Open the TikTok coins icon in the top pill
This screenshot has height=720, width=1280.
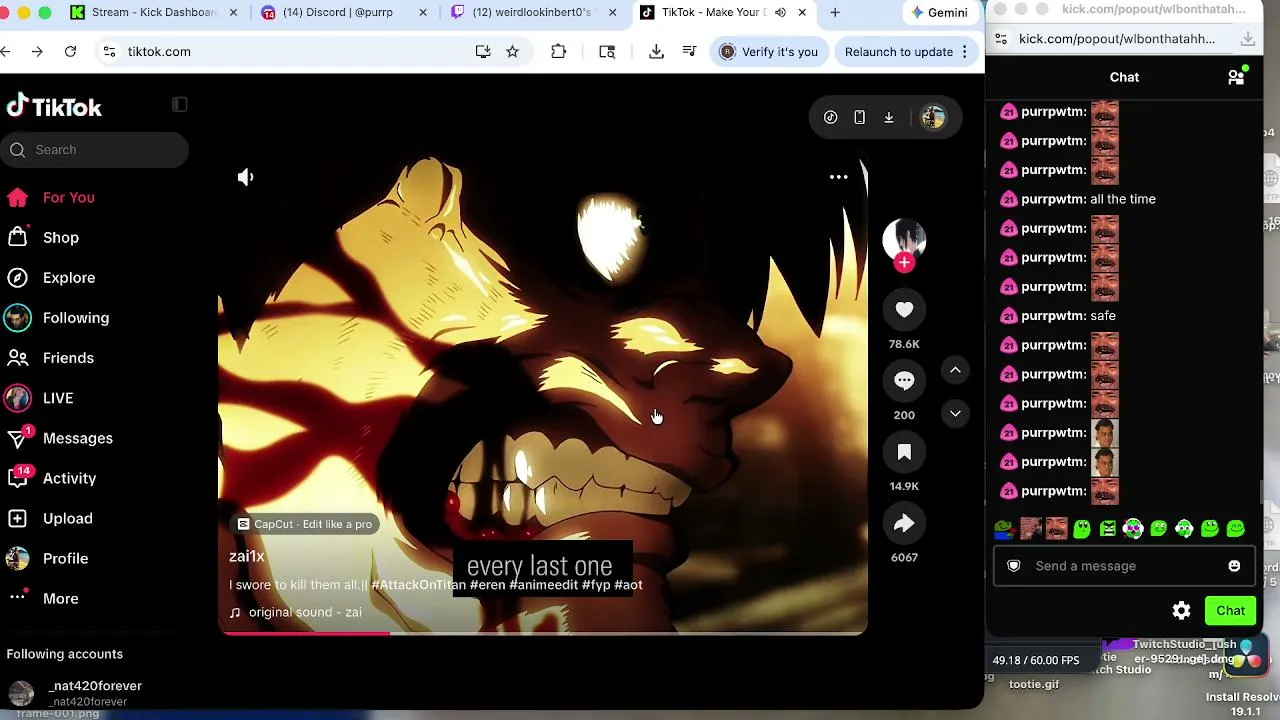point(831,118)
